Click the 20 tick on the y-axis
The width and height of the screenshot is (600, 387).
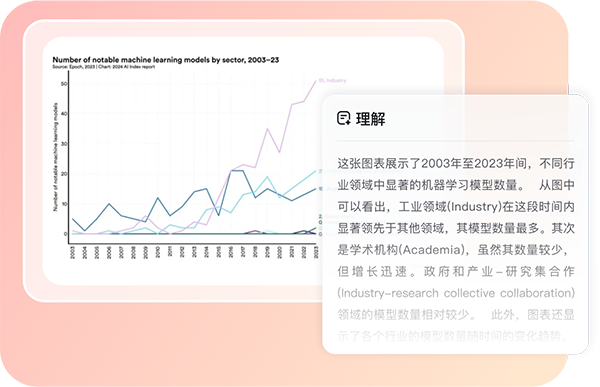pyautogui.click(x=64, y=174)
